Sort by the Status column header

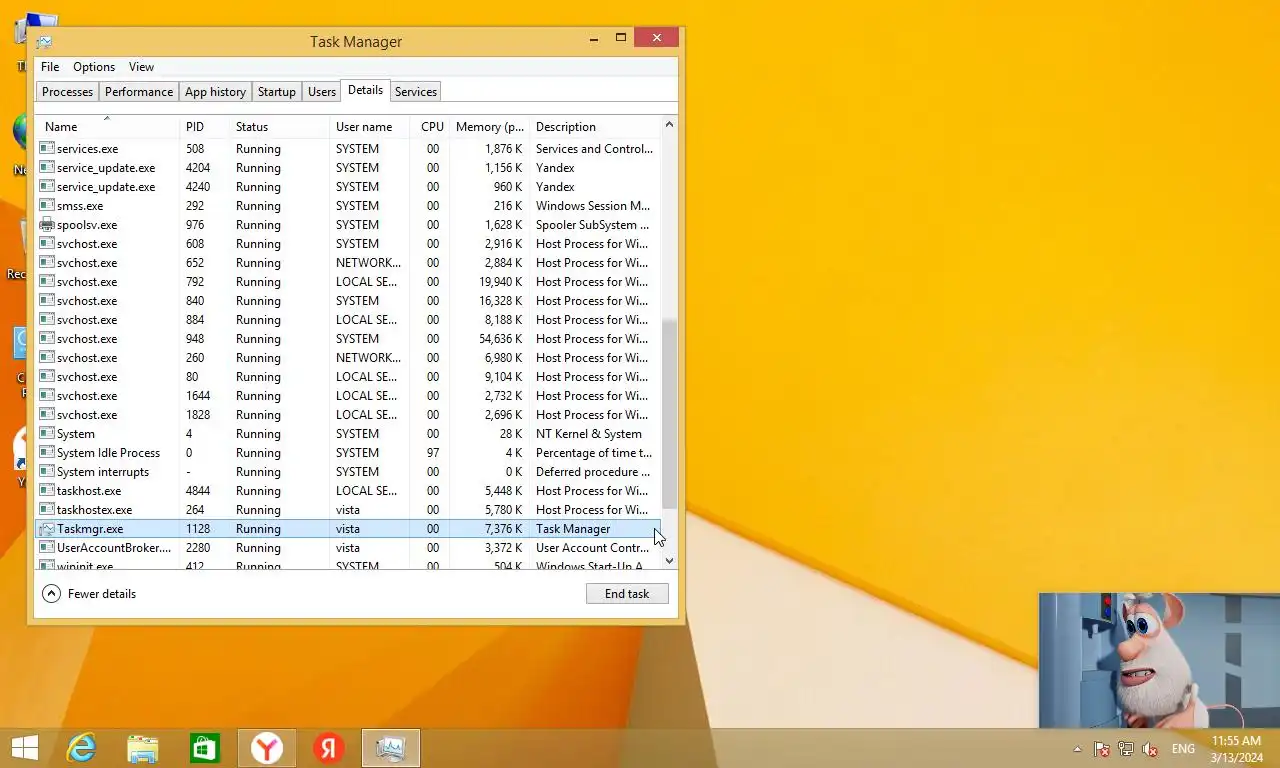[x=279, y=127]
